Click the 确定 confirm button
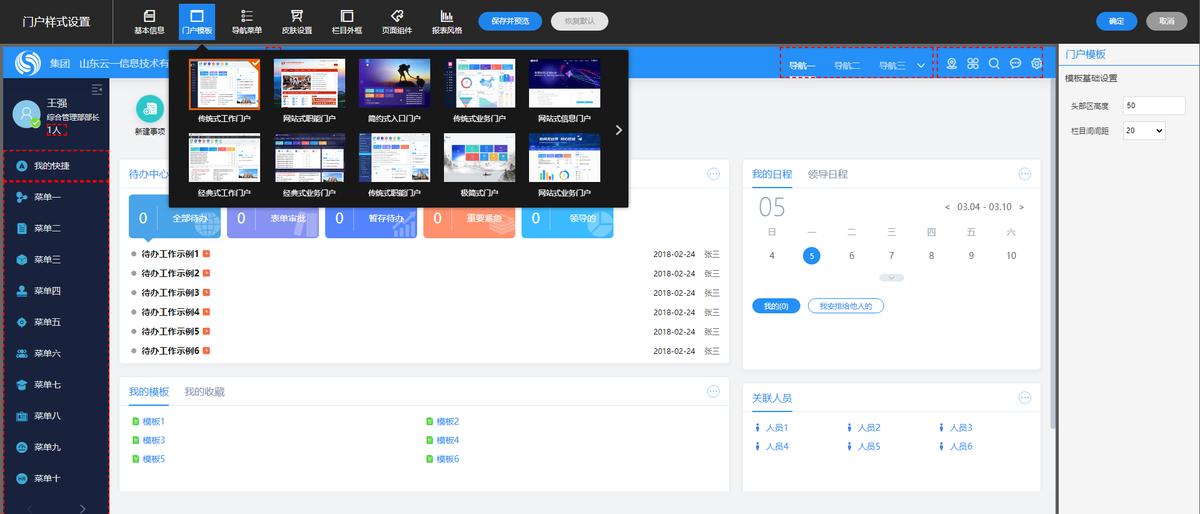This screenshot has height=514, width=1200. (x=1116, y=21)
